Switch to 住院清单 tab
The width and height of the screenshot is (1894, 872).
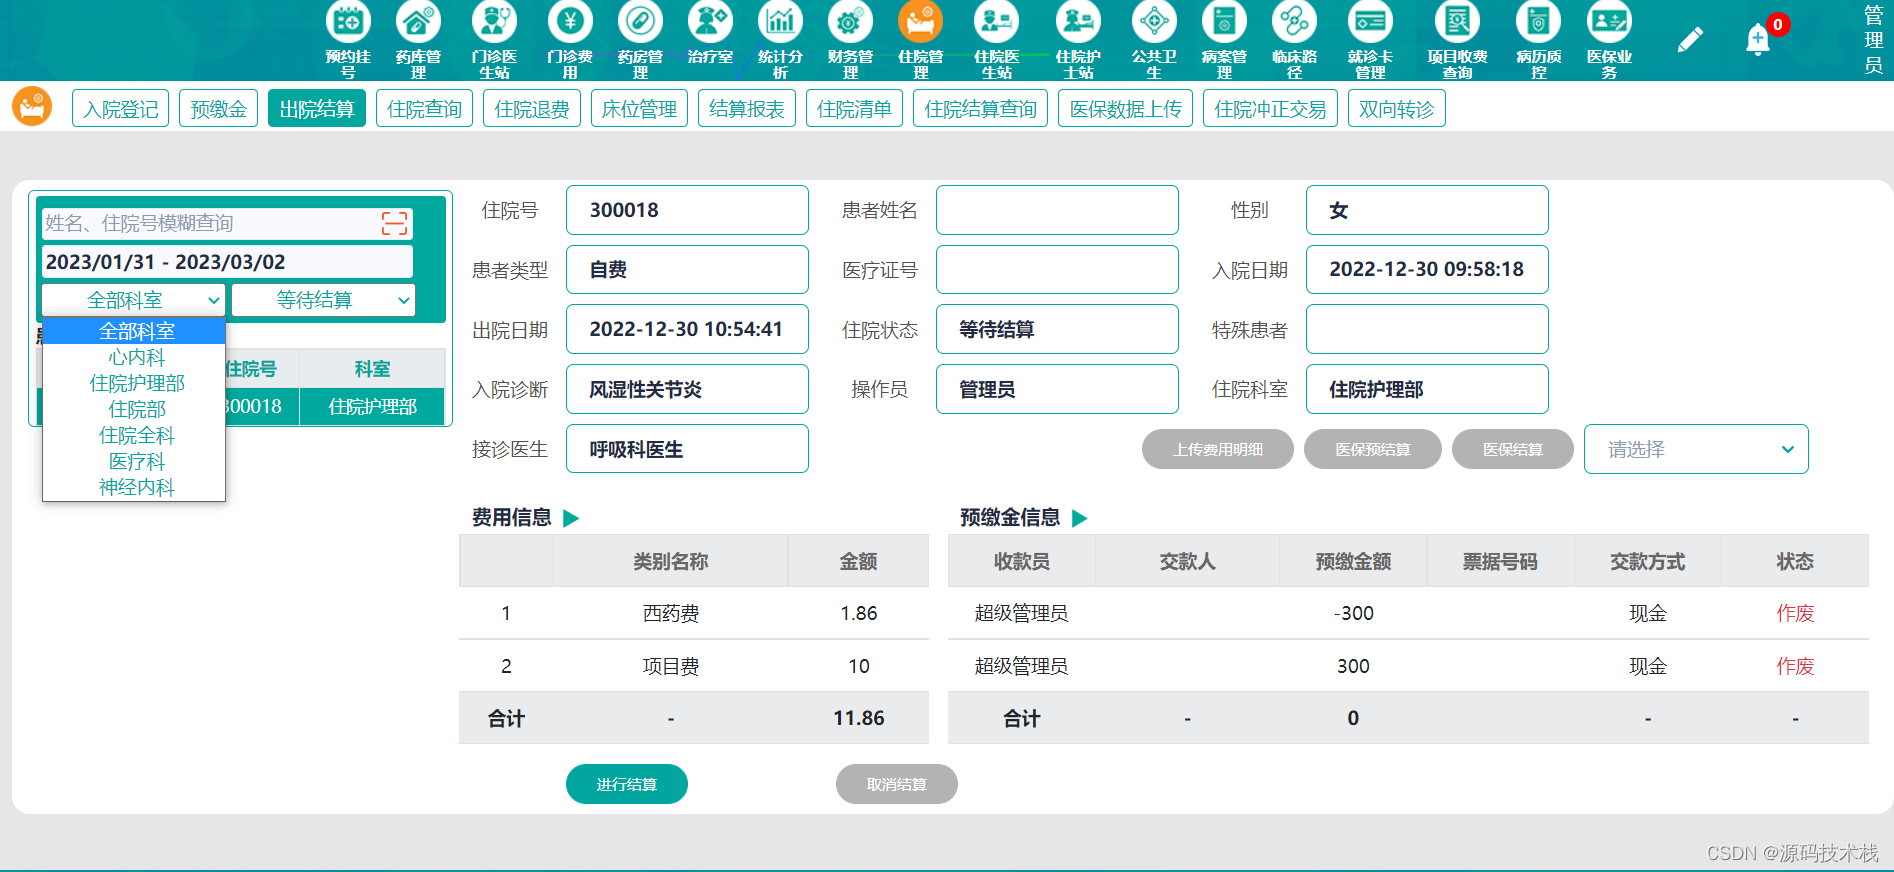click(x=854, y=108)
